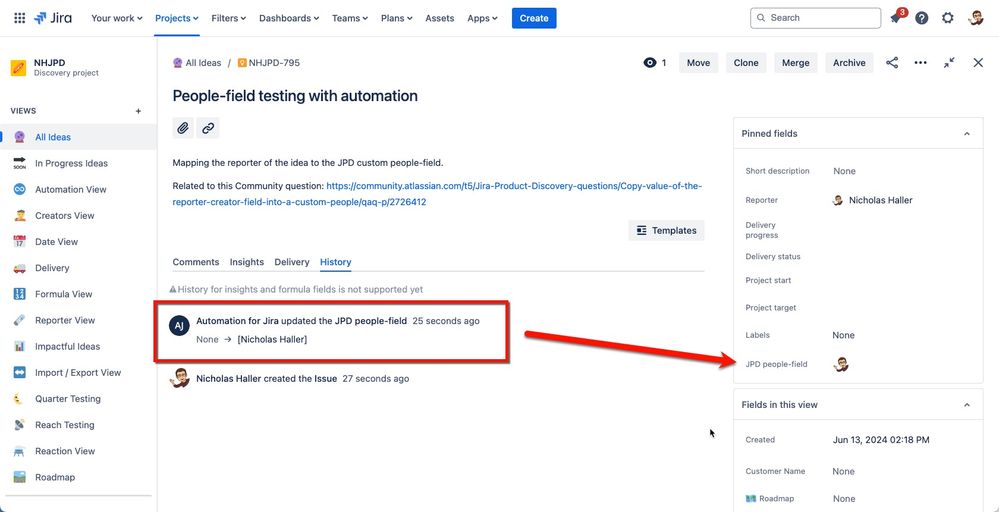Open the Formula View
This screenshot has width=999, height=512.
79,294
